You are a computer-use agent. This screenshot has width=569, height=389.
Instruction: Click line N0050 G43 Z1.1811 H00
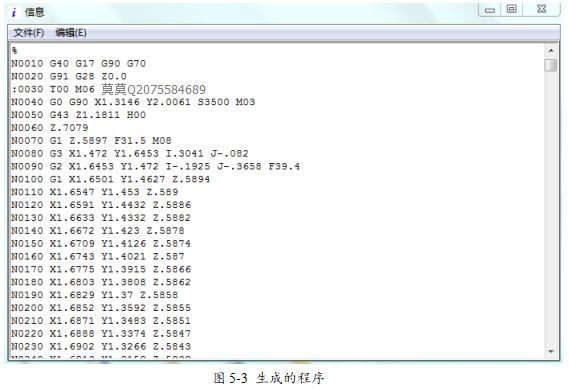tap(78, 115)
